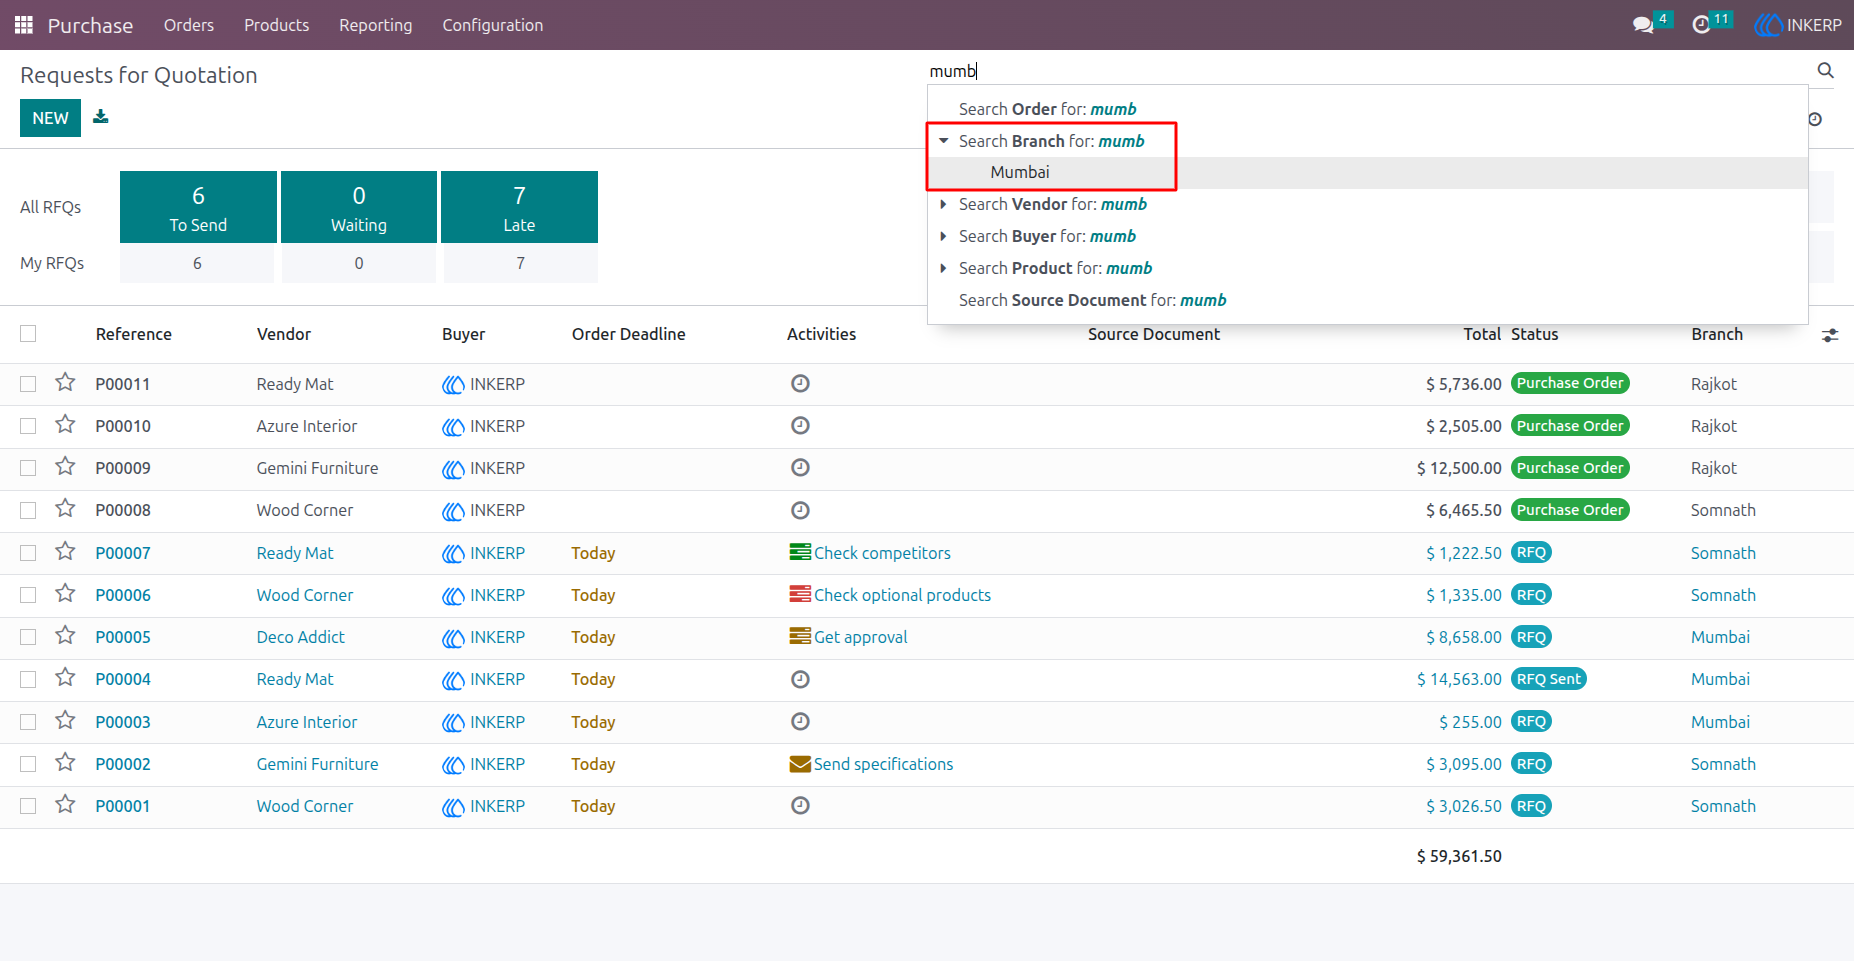This screenshot has height=961, width=1854.
Task: Open Check competitors activity icon
Action: pos(800,552)
